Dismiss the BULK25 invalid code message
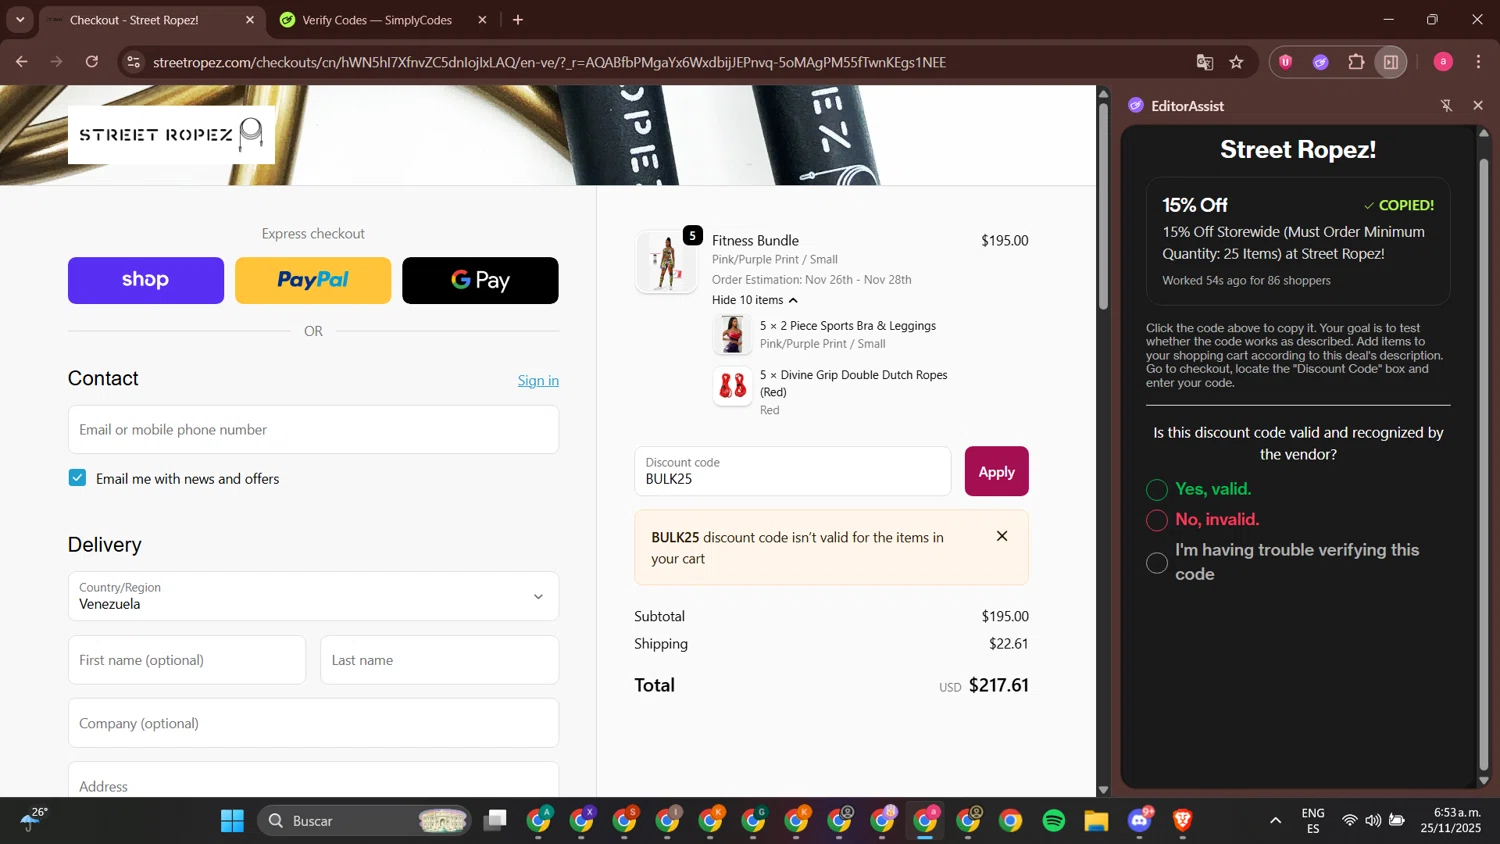 coord(1002,536)
